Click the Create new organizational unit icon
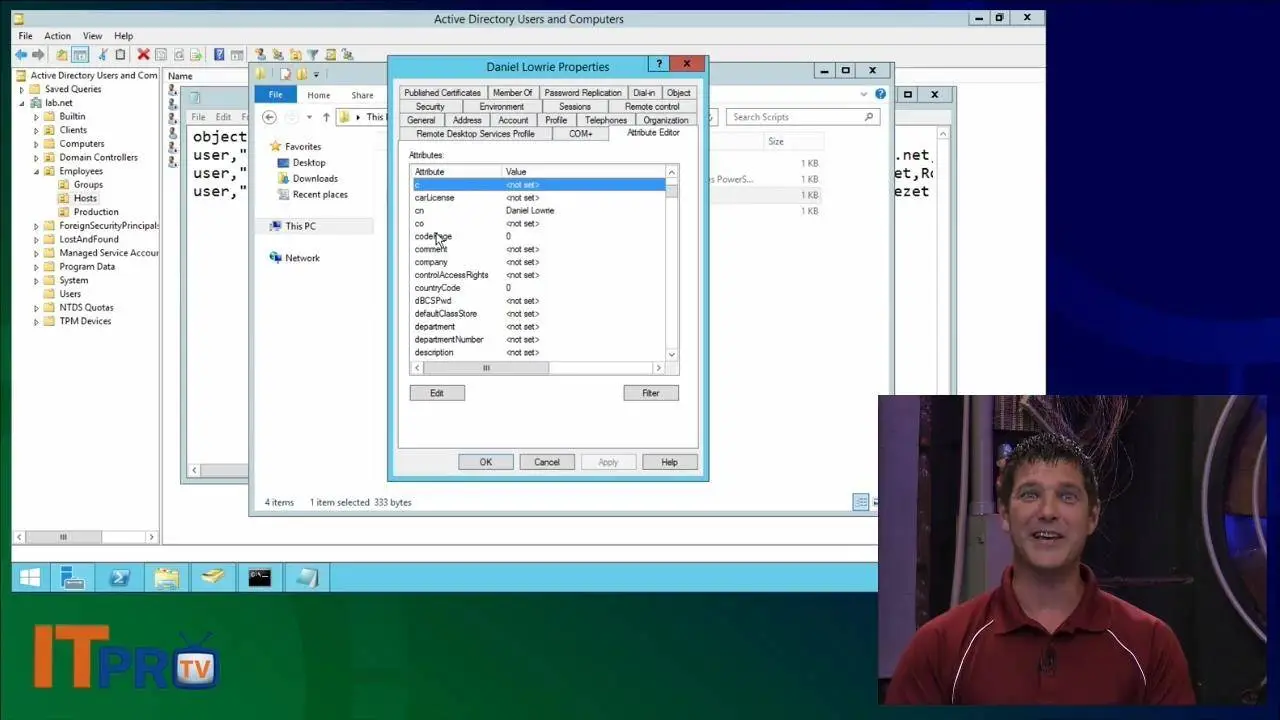This screenshot has width=1280, height=720. tap(295, 55)
